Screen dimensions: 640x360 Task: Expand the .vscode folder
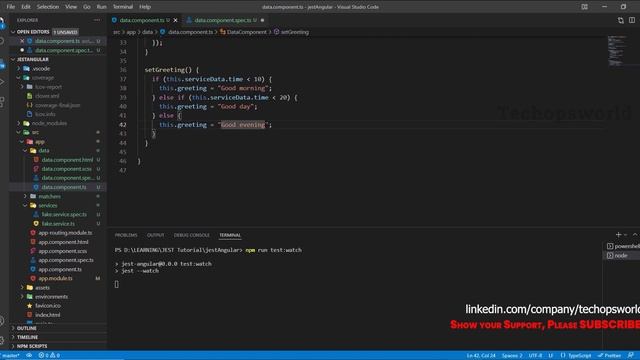(x=41, y=69)
